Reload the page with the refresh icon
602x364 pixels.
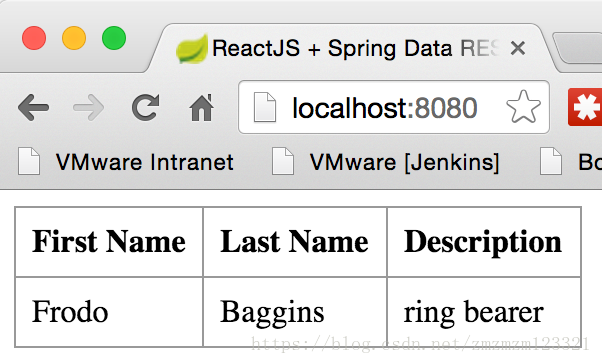pos(146,108)
